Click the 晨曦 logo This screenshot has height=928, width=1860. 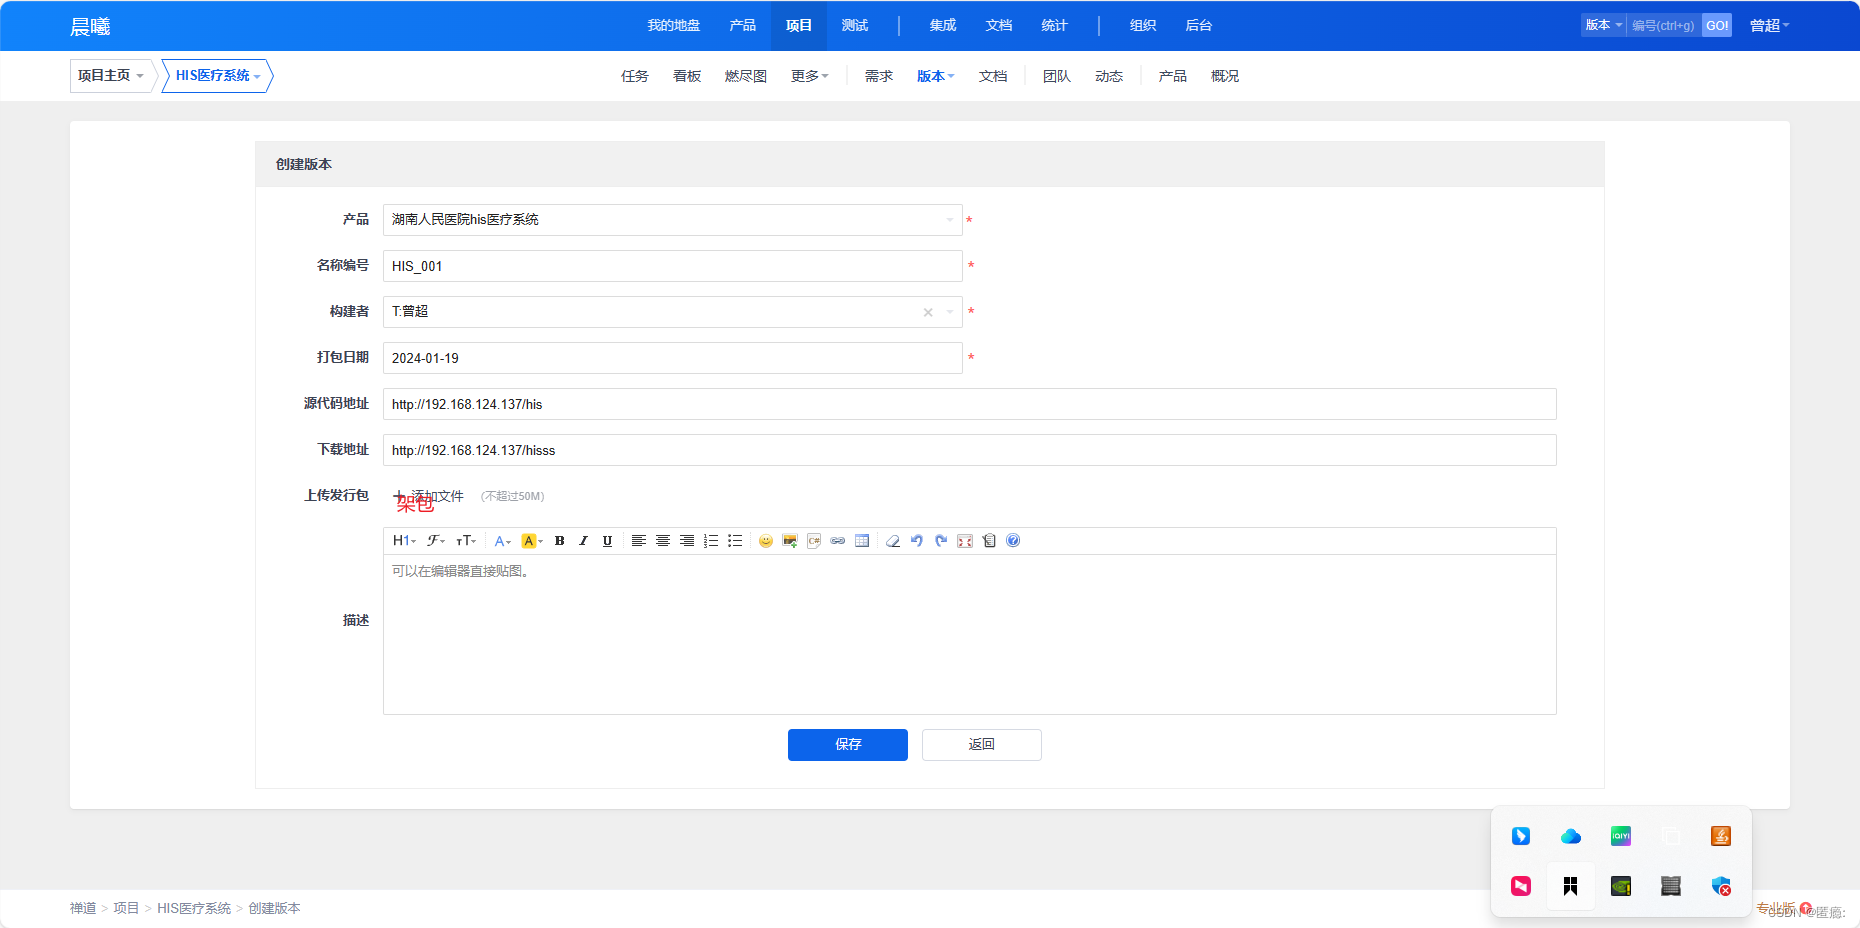click(x=90, y=27)
